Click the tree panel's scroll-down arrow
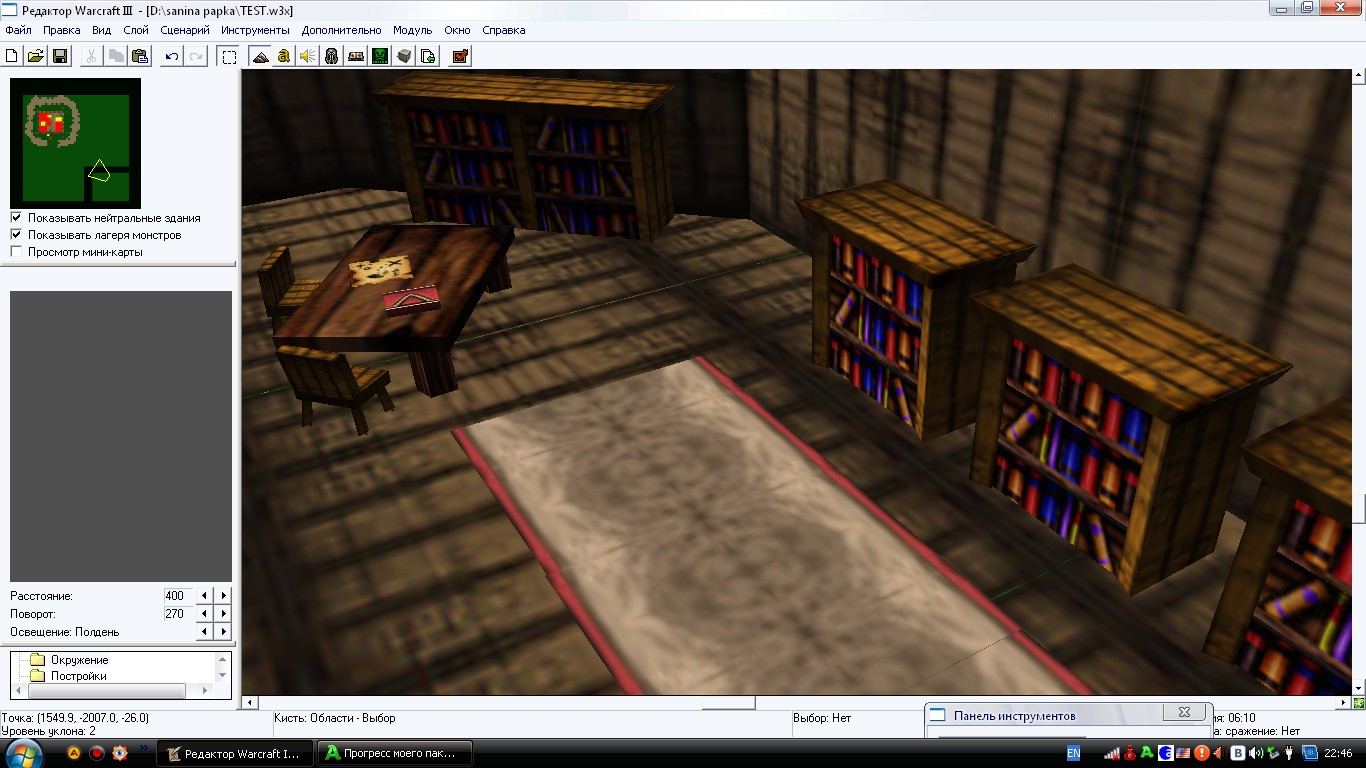1366x768 pixels. tap(222, 676)
